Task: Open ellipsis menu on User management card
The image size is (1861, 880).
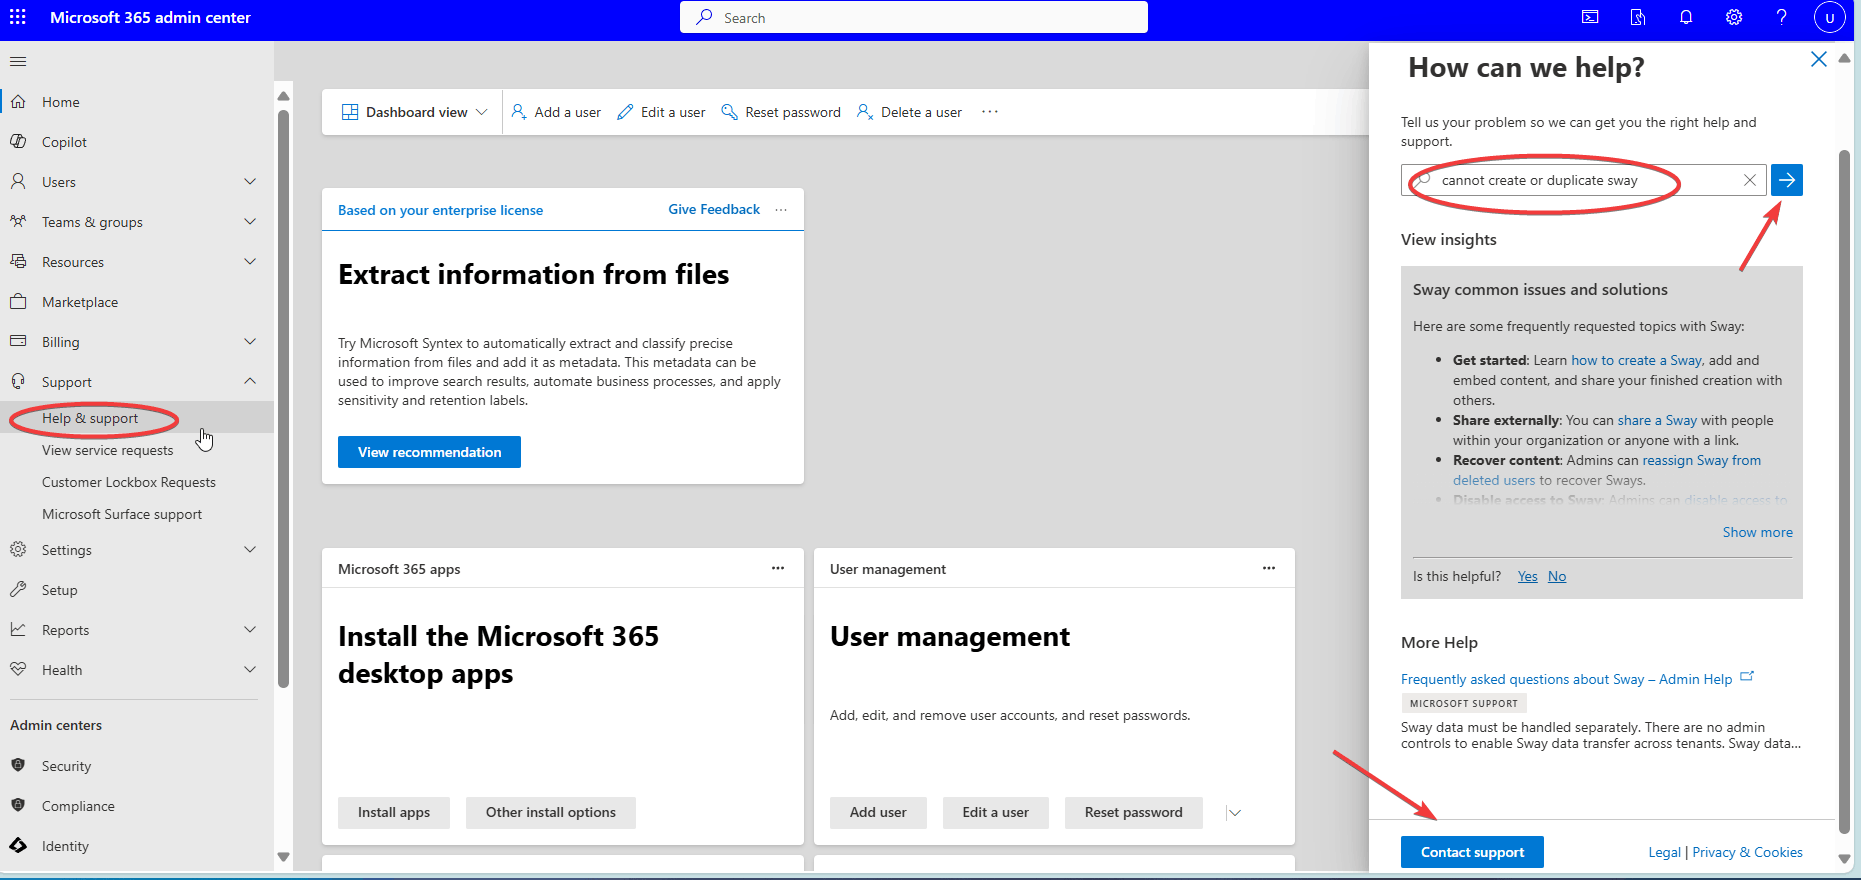Action: pos(1269,568)
